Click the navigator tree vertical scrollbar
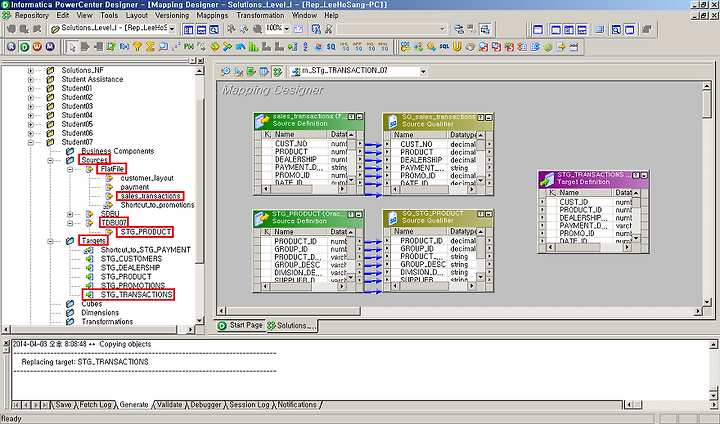Screen dimensions: 720x424 [199, 195]
